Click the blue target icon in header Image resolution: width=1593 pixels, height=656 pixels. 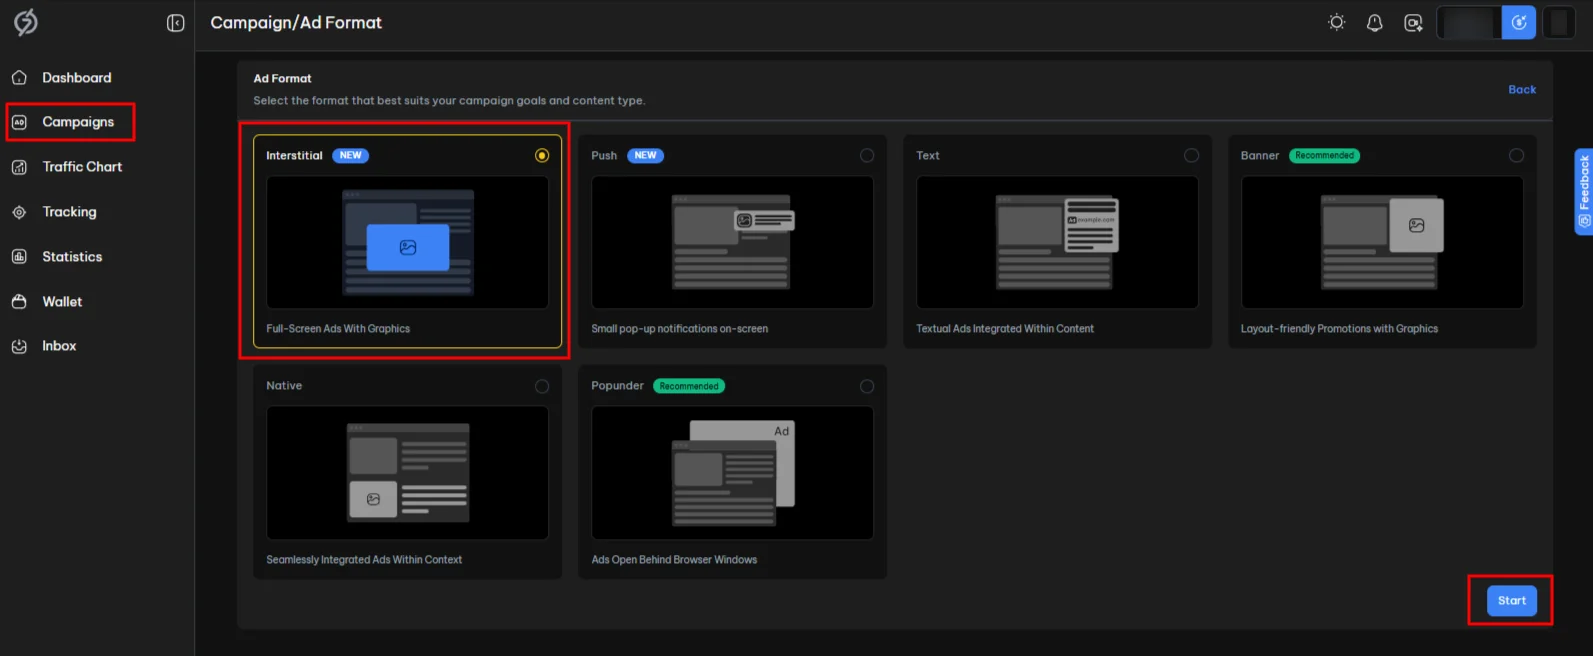click(1518, 22)
